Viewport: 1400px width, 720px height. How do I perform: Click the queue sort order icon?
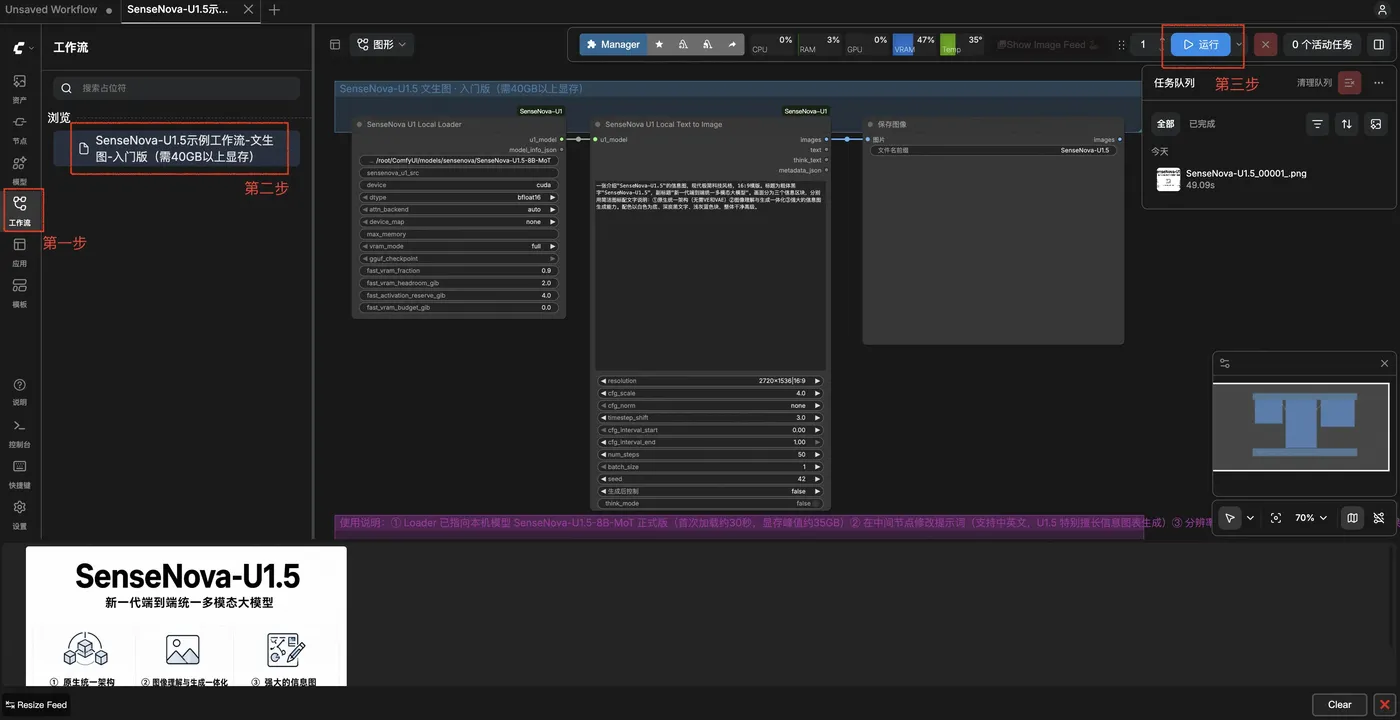[1347, 124]
